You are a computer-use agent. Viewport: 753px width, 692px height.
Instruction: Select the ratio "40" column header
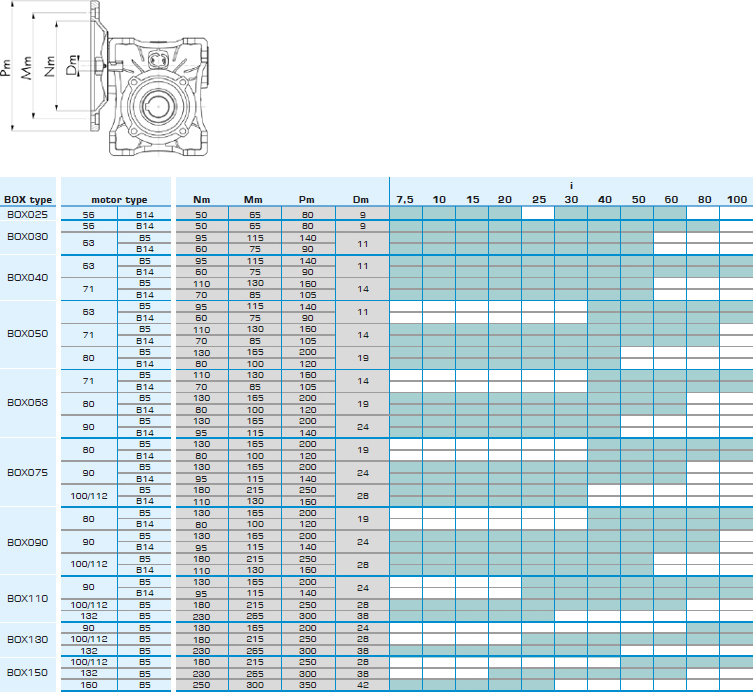click(x=604, y=200)
